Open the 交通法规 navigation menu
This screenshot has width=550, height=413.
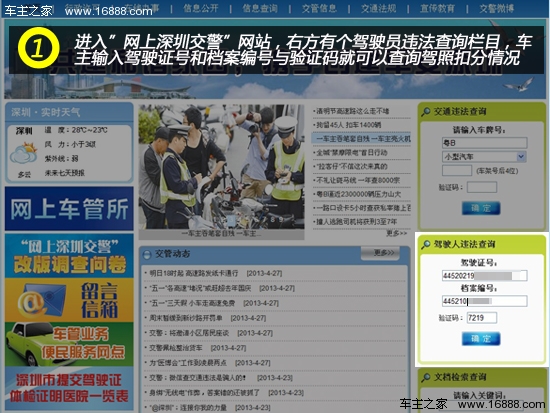(x=378, y=8)
